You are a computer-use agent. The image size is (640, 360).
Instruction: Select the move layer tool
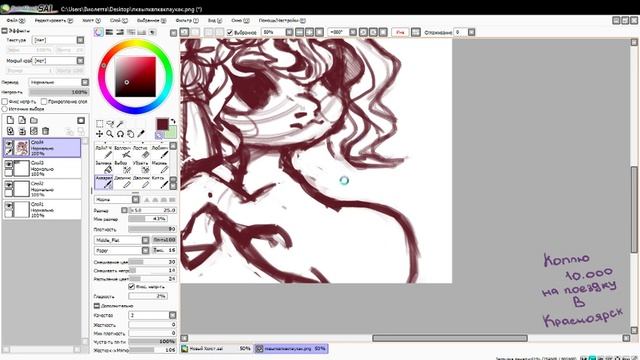point(100,133)
